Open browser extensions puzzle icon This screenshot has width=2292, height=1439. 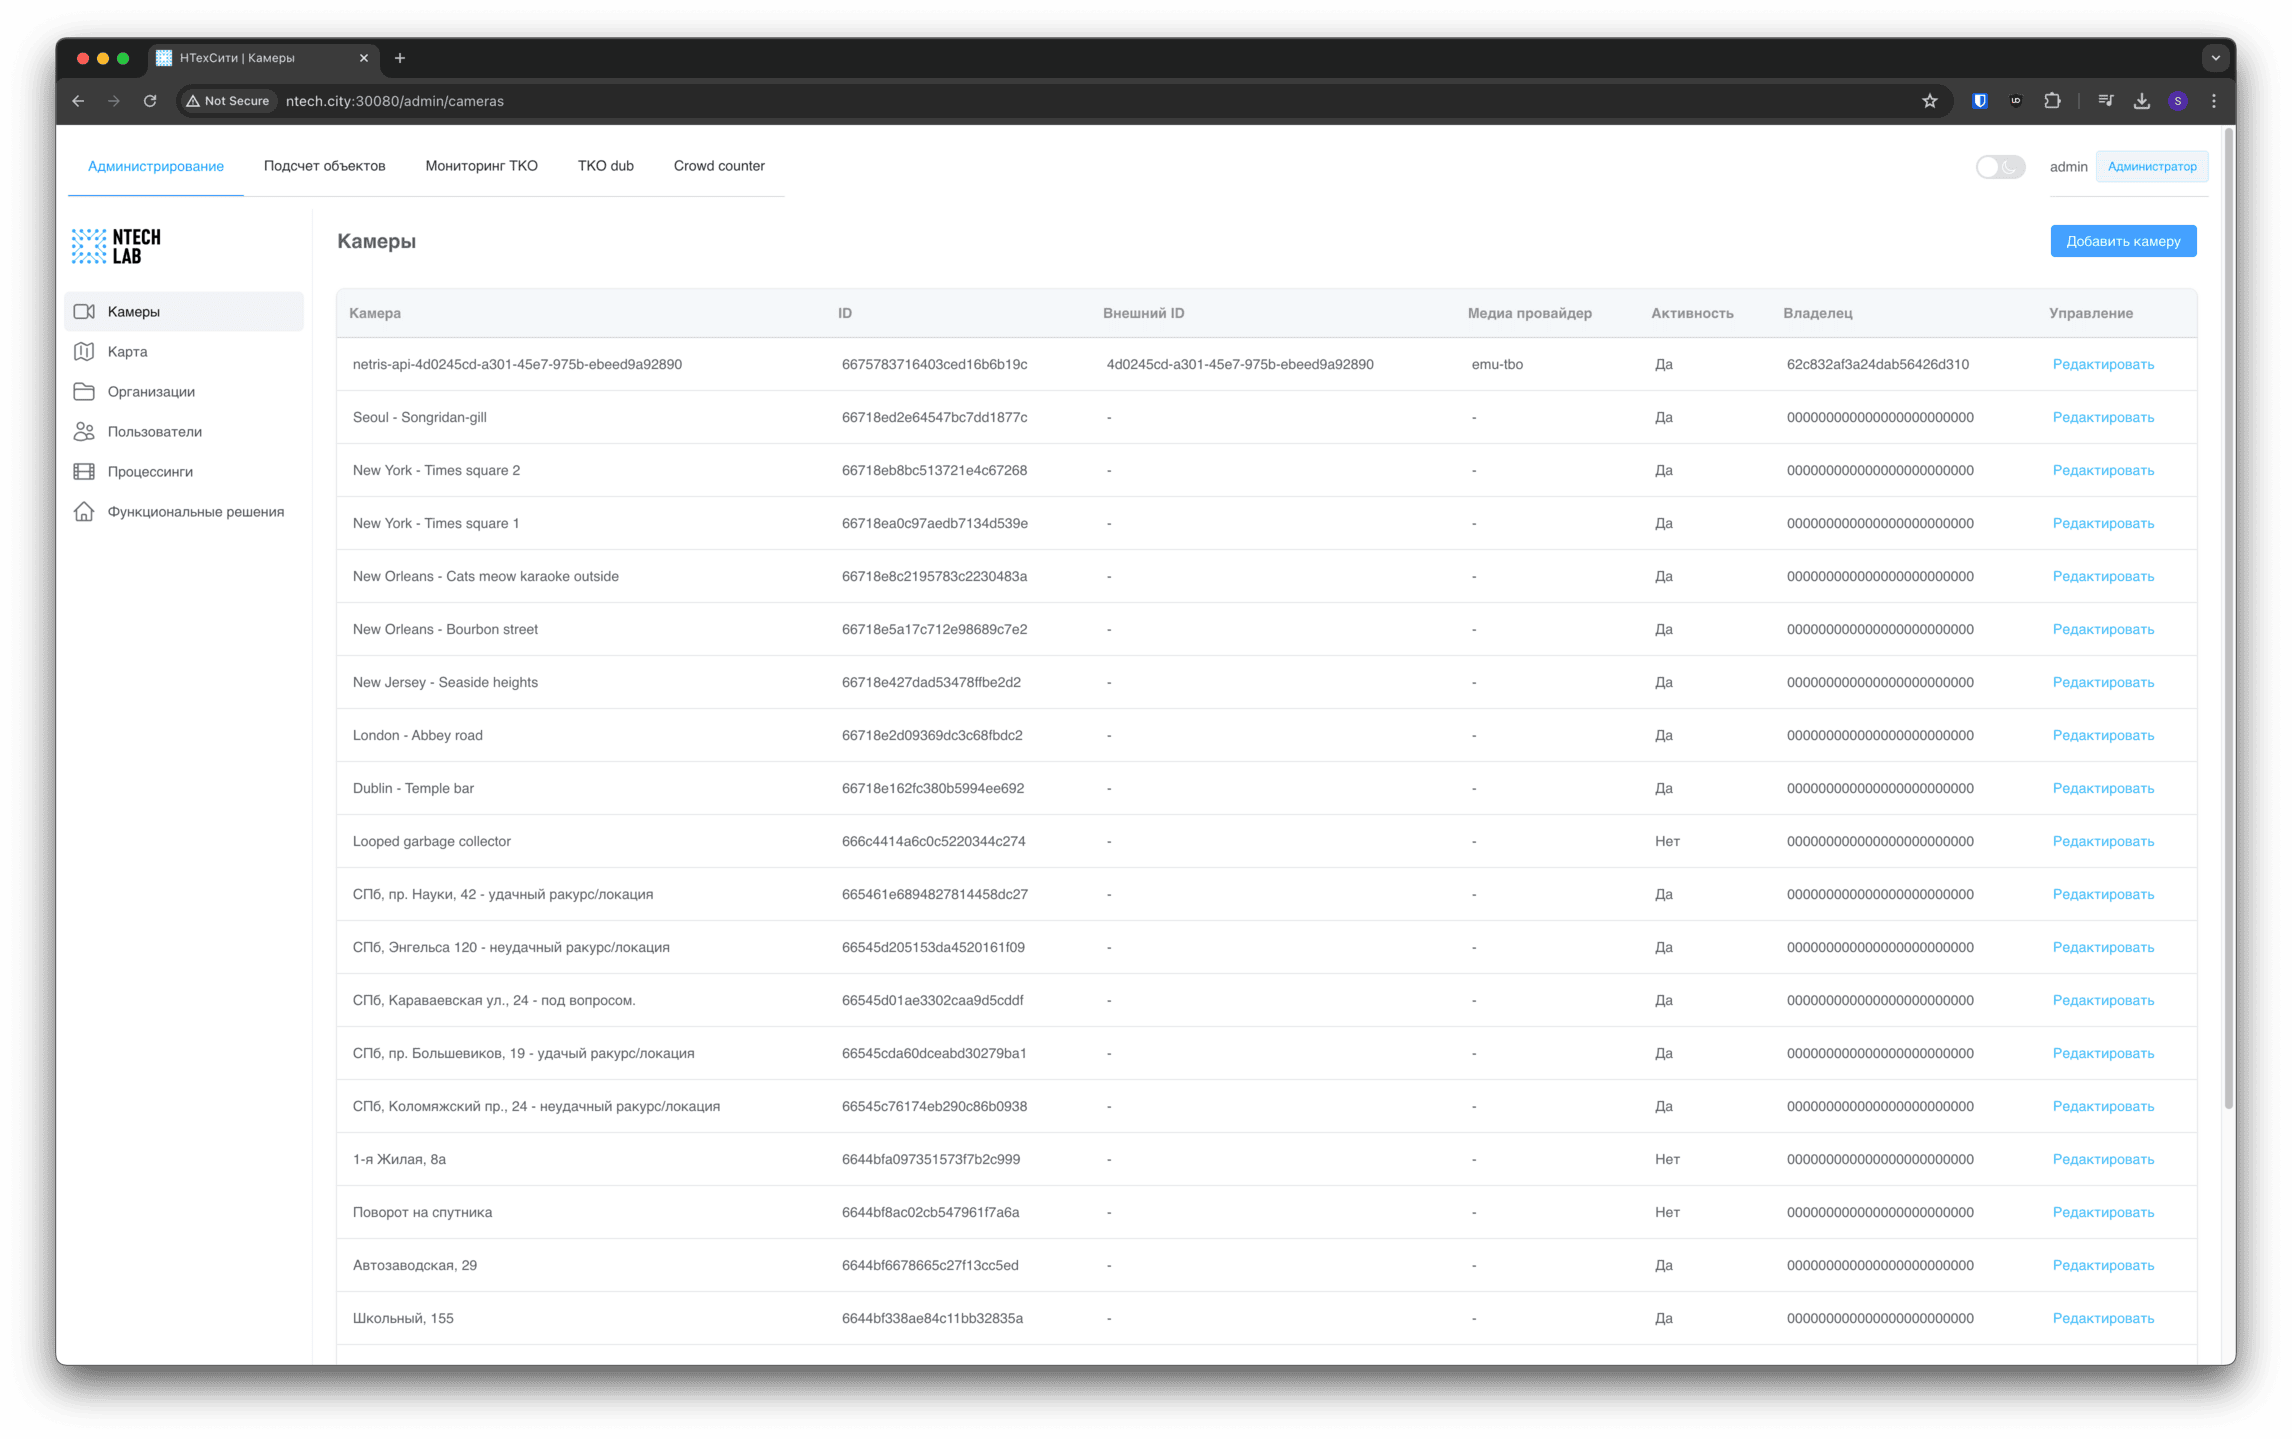tap(2052, 101)
